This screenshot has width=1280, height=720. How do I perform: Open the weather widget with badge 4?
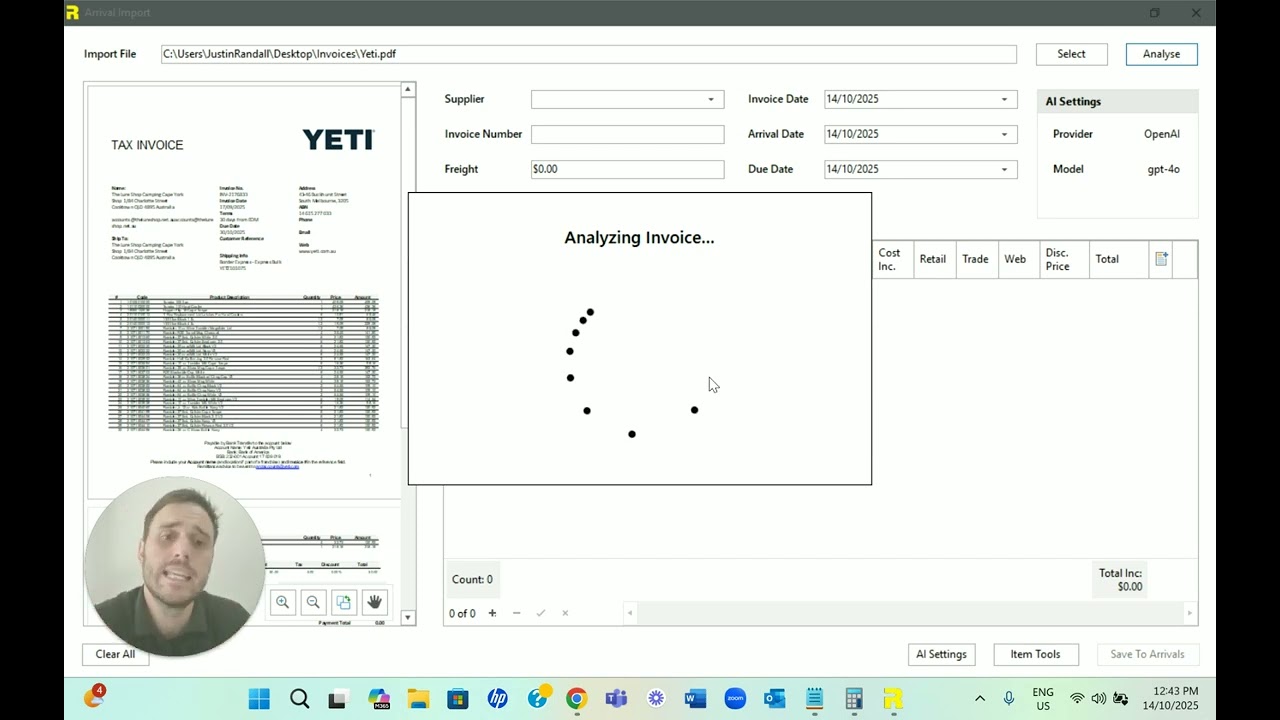pos(93,697)
